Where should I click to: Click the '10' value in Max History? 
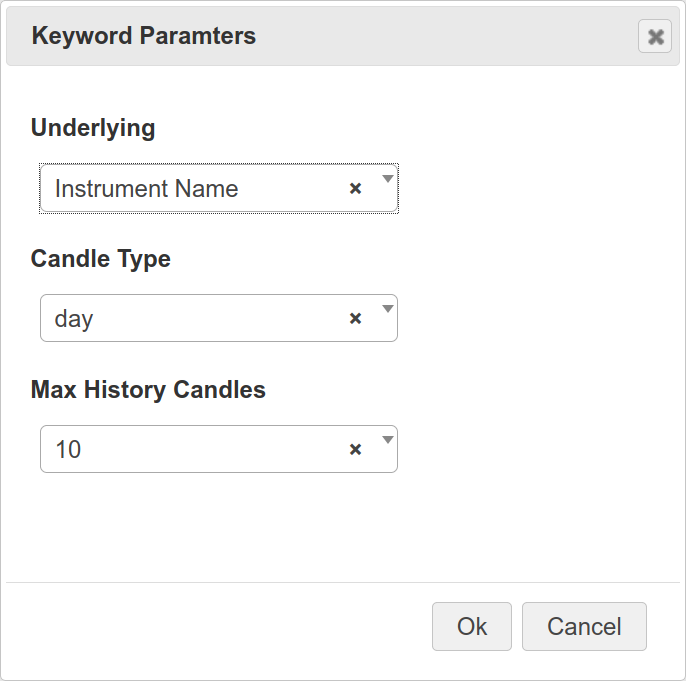click(68, 450)
